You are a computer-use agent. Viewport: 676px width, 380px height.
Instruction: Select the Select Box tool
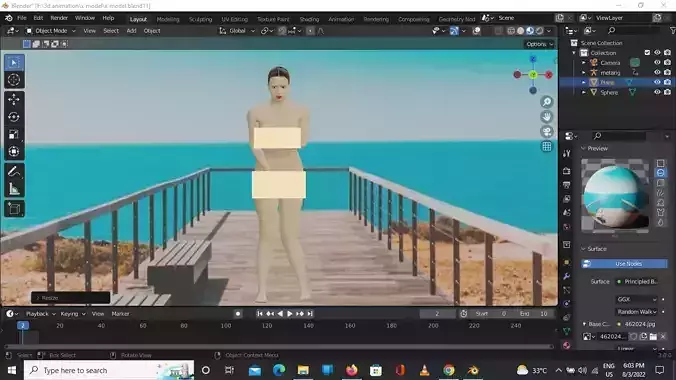14,63
